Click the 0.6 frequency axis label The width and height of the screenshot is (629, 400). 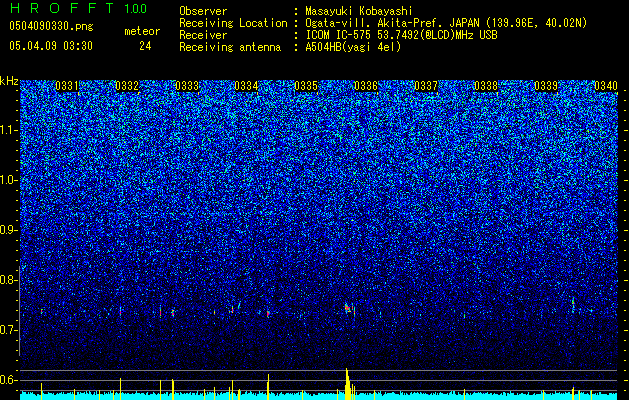click(x=9, y=380)
